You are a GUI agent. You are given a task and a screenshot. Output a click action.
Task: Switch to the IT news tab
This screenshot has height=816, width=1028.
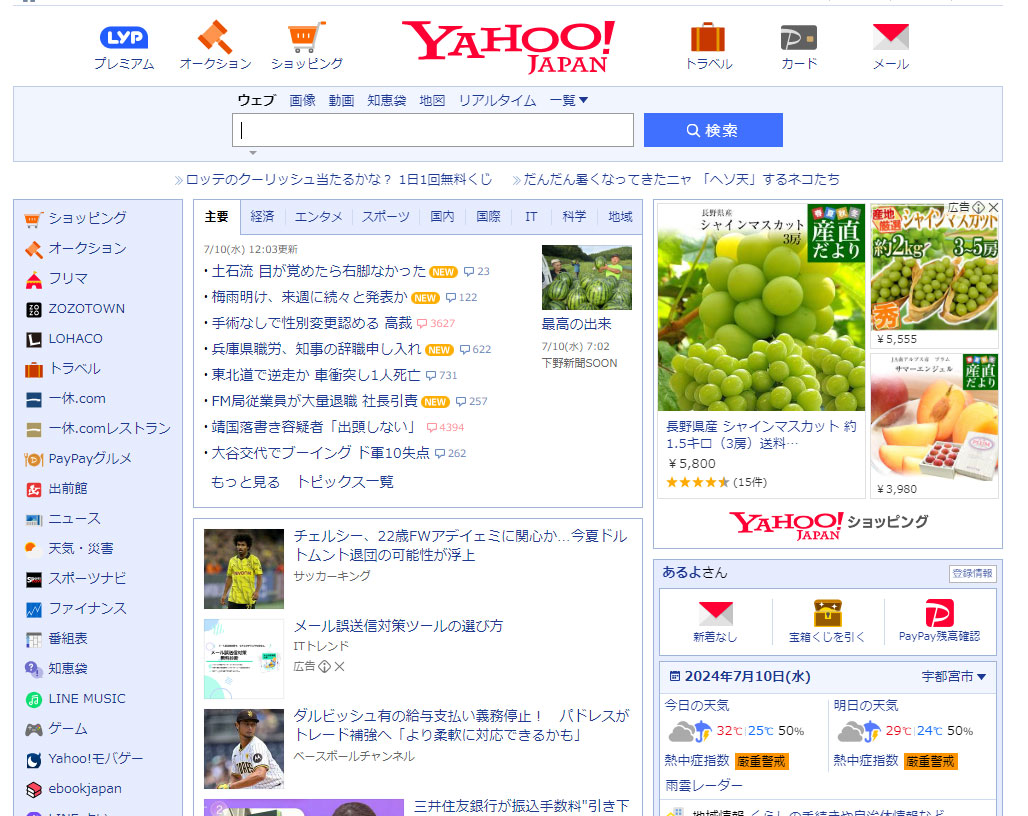(x=531, y=216)
